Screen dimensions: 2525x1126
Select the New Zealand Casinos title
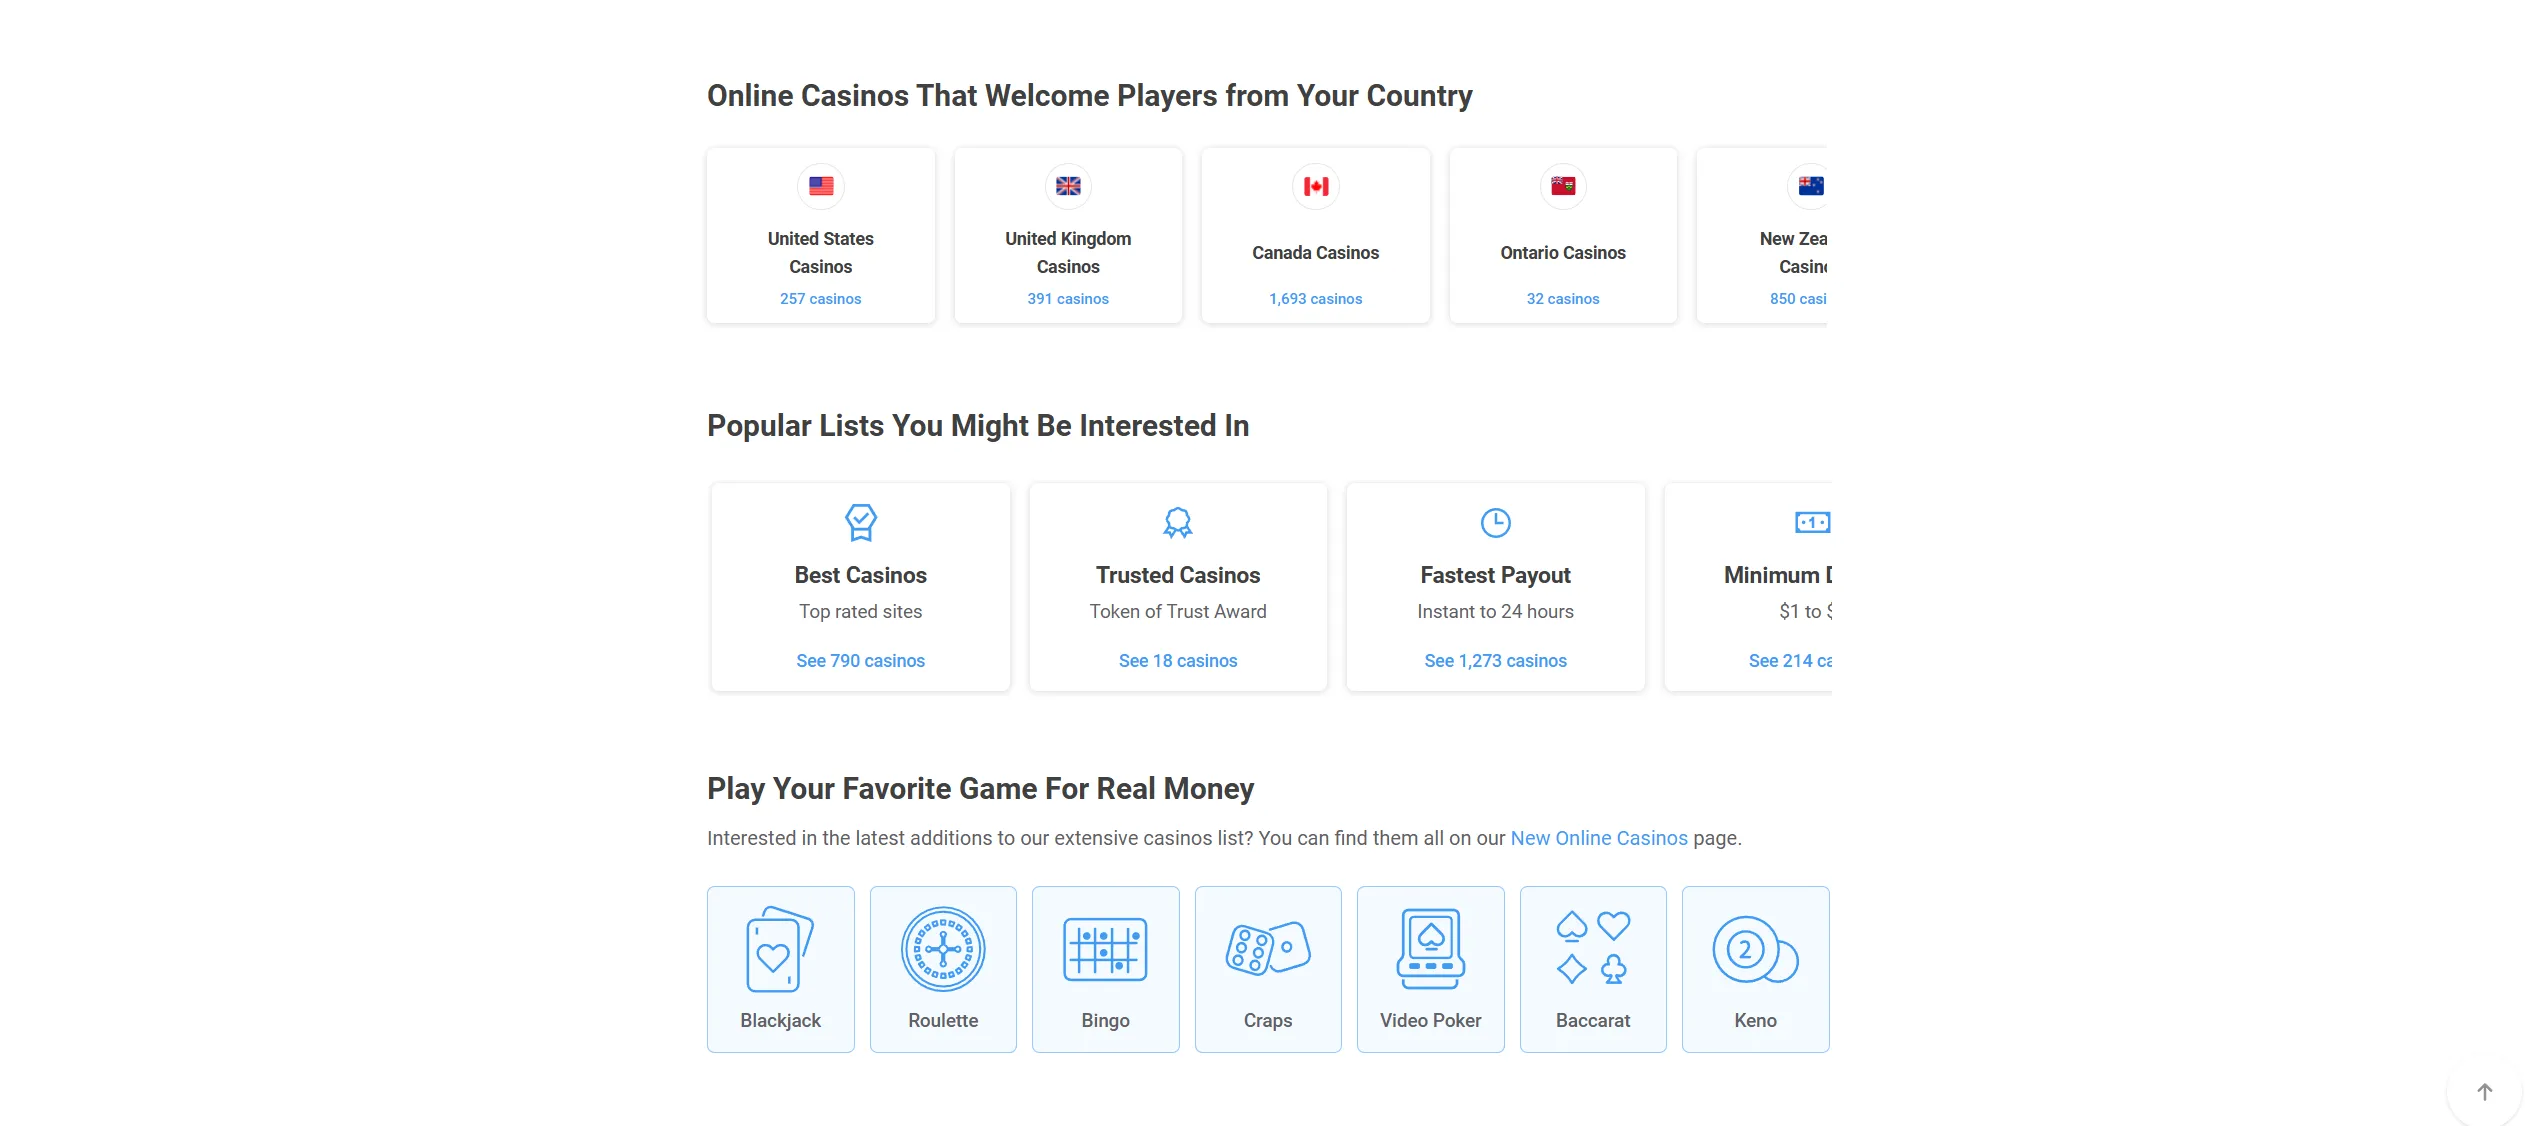[1794, 253]
